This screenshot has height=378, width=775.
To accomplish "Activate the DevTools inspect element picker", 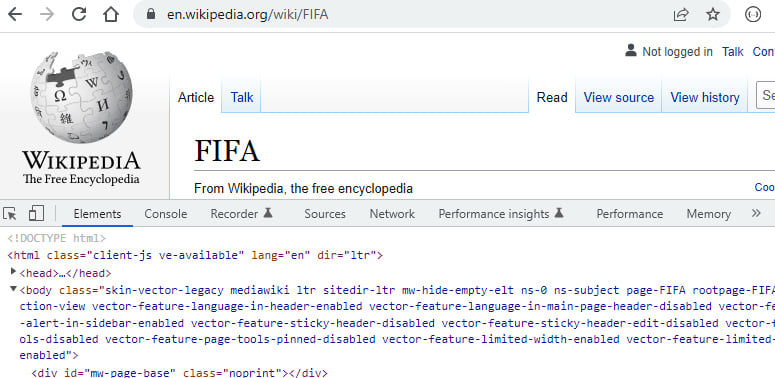I will click(10, 213).
